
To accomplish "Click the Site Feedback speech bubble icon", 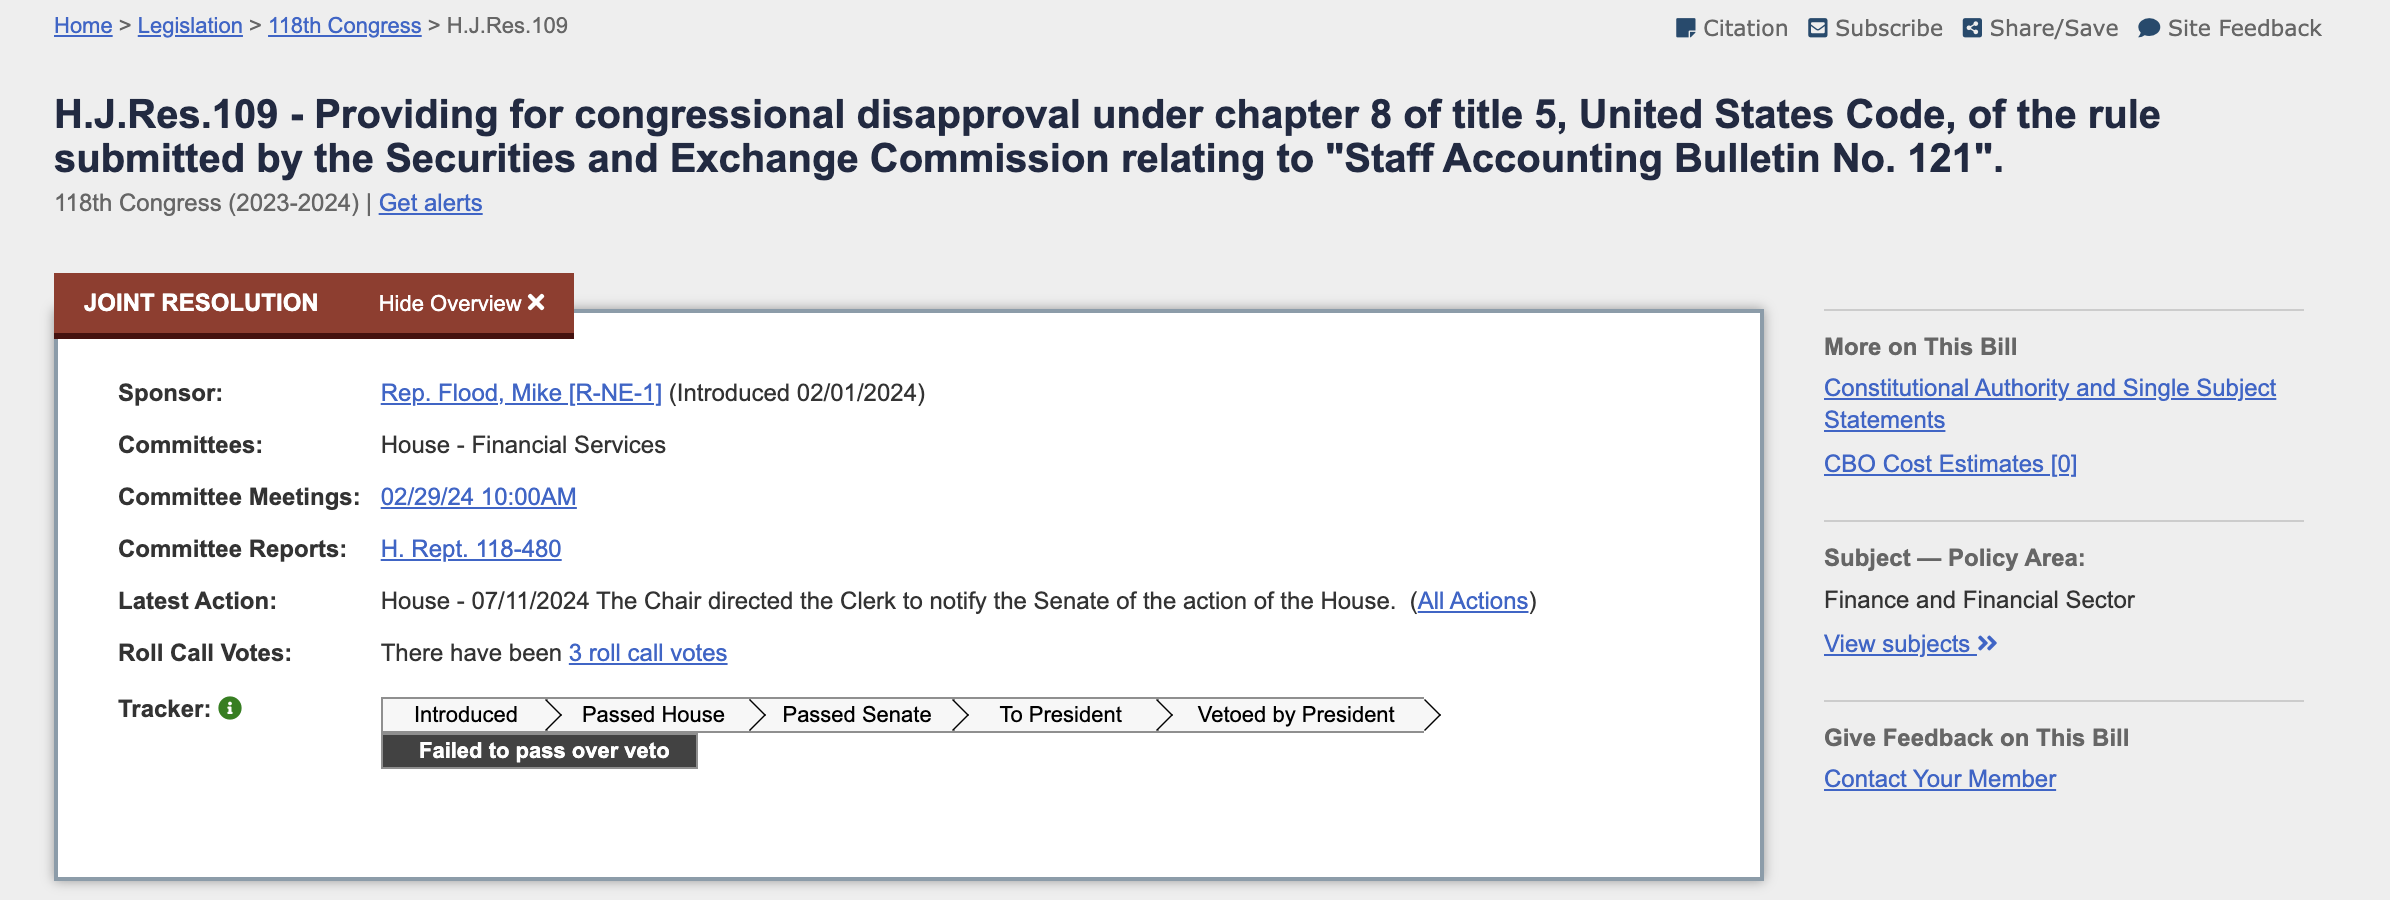I will tap(2148, 28).
